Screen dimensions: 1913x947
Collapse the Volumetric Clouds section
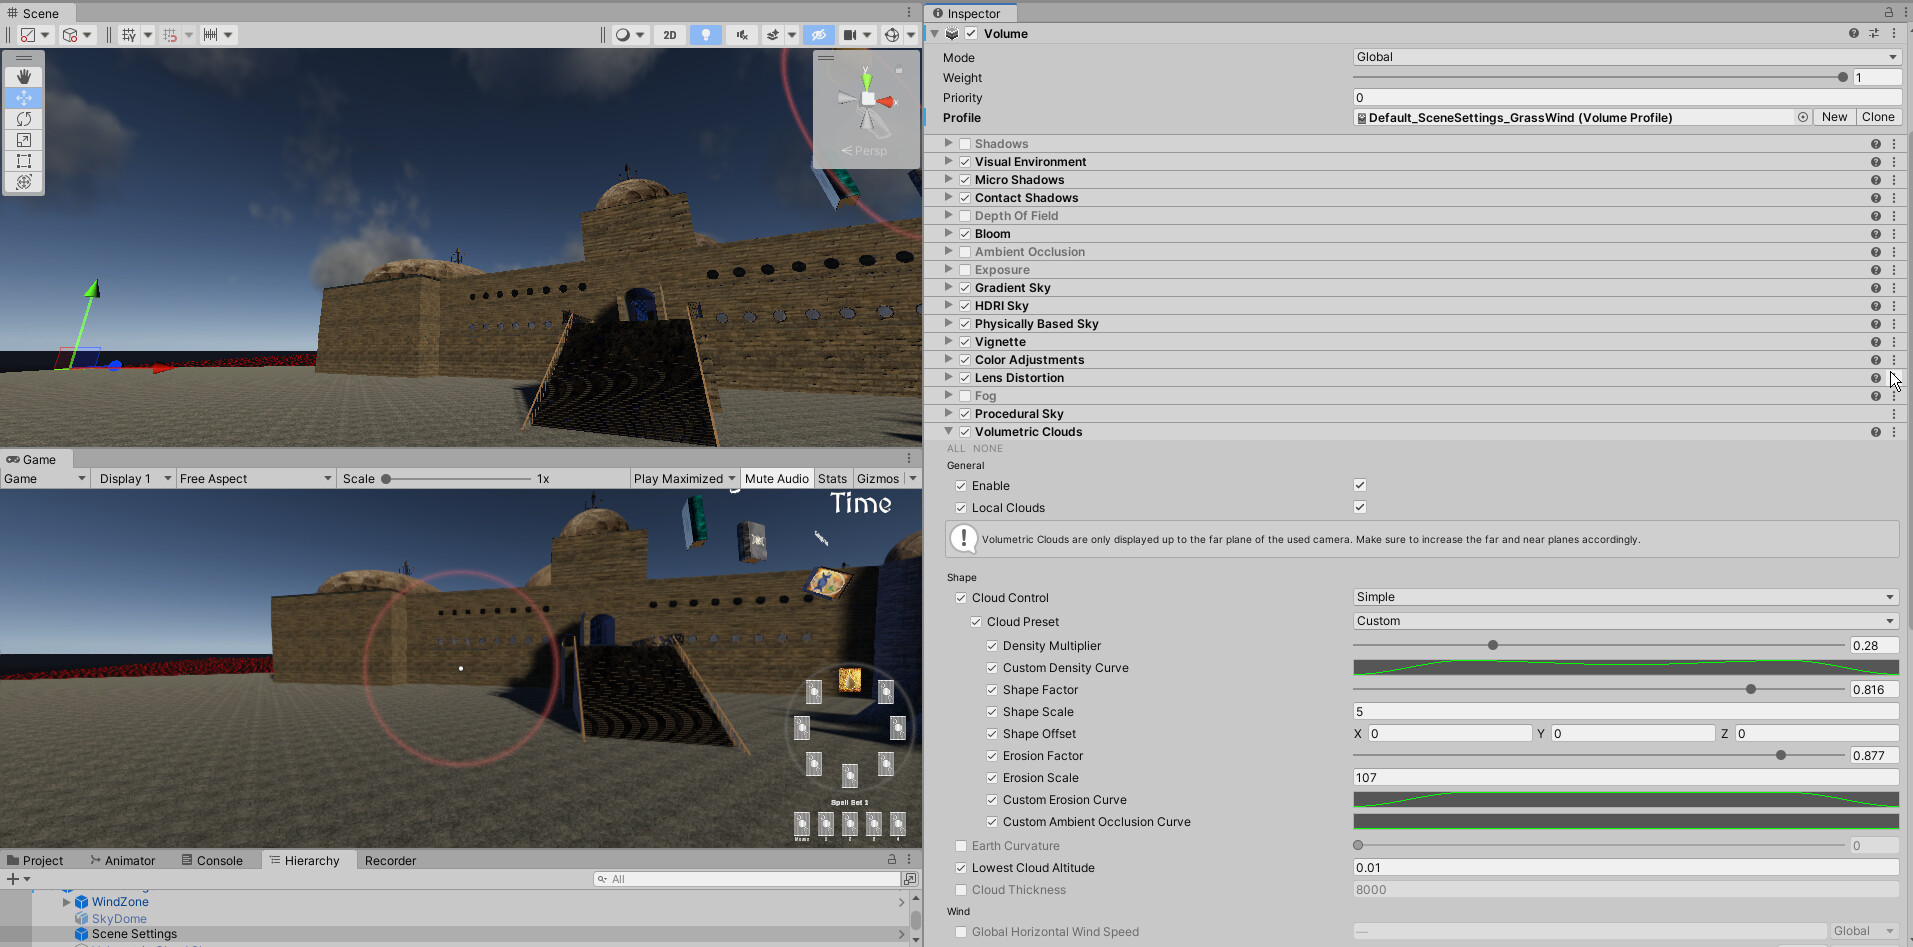949,431
